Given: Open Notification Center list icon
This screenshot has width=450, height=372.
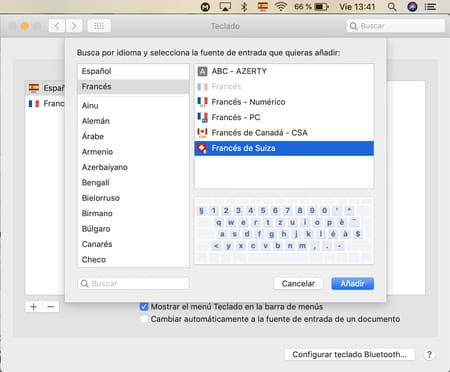Looking at the screenshot, I should 431,7.
